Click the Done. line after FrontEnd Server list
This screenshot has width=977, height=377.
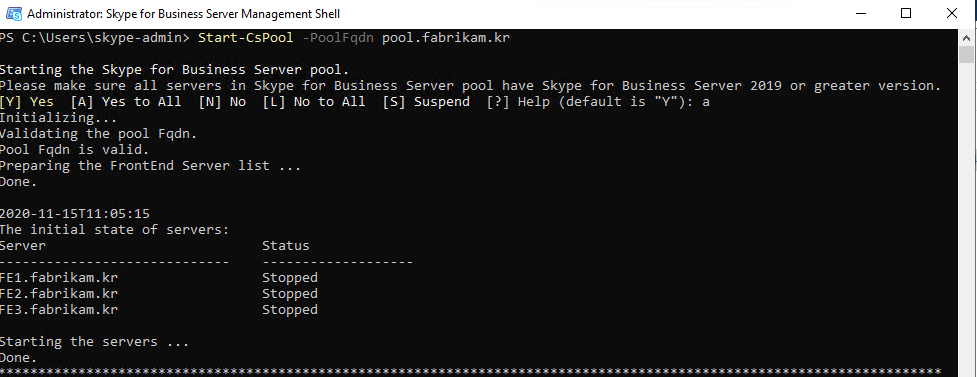pos(19,182)
